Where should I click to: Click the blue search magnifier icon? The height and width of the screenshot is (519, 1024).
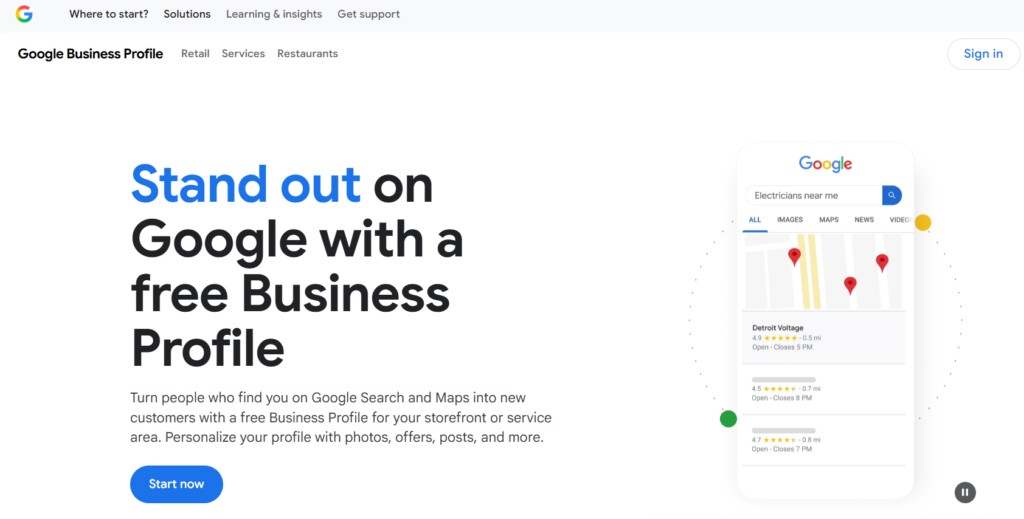(x=891, y=195)
